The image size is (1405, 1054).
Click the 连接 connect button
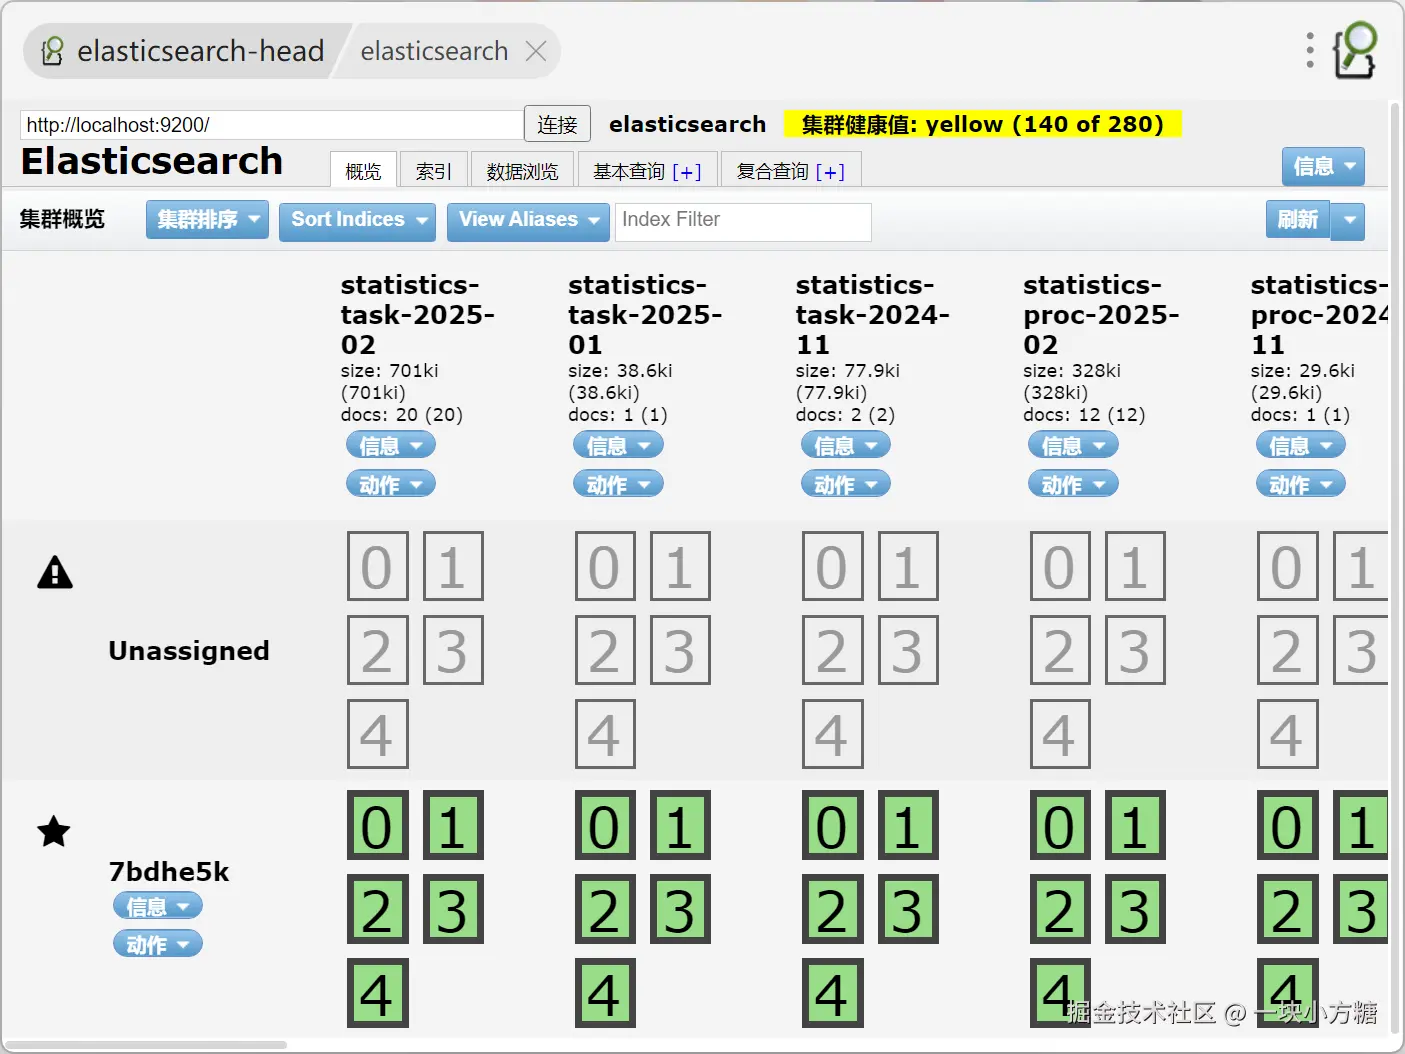557,124
